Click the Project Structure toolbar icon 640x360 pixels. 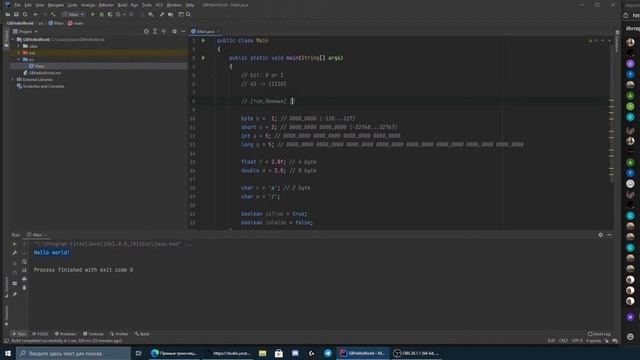pos(171,14)
